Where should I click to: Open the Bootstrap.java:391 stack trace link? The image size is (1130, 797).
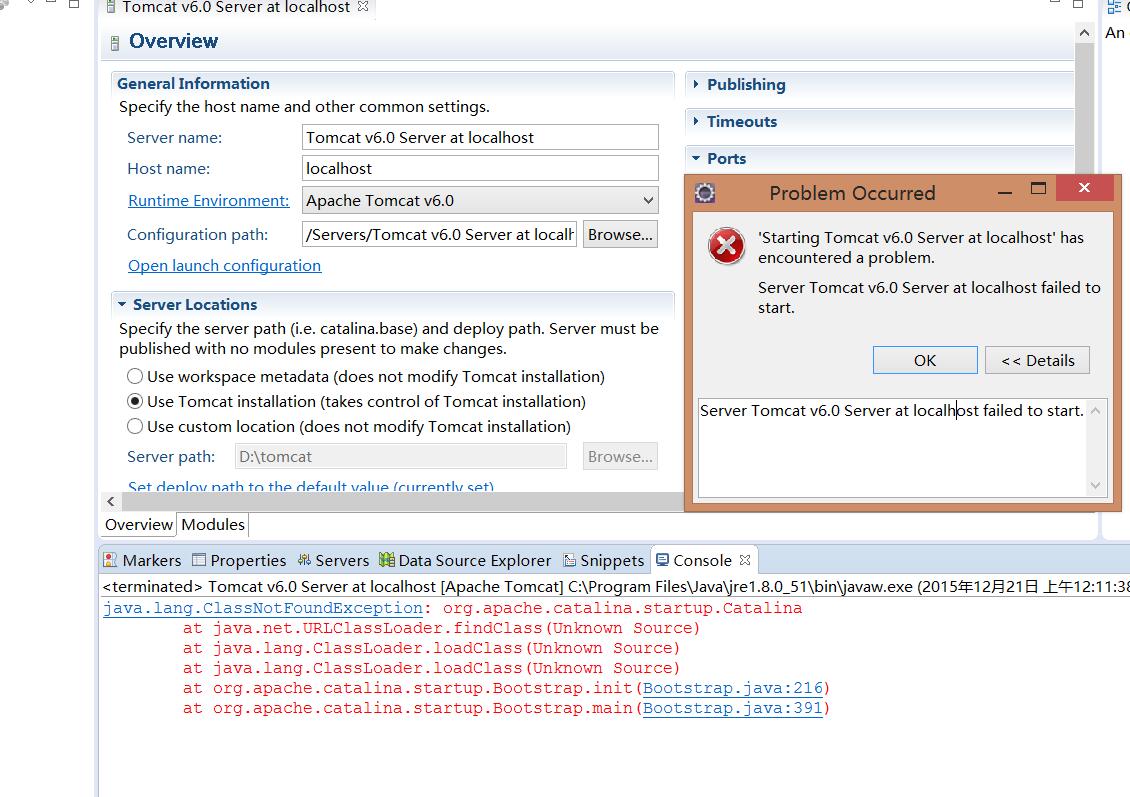pos(732,708)
